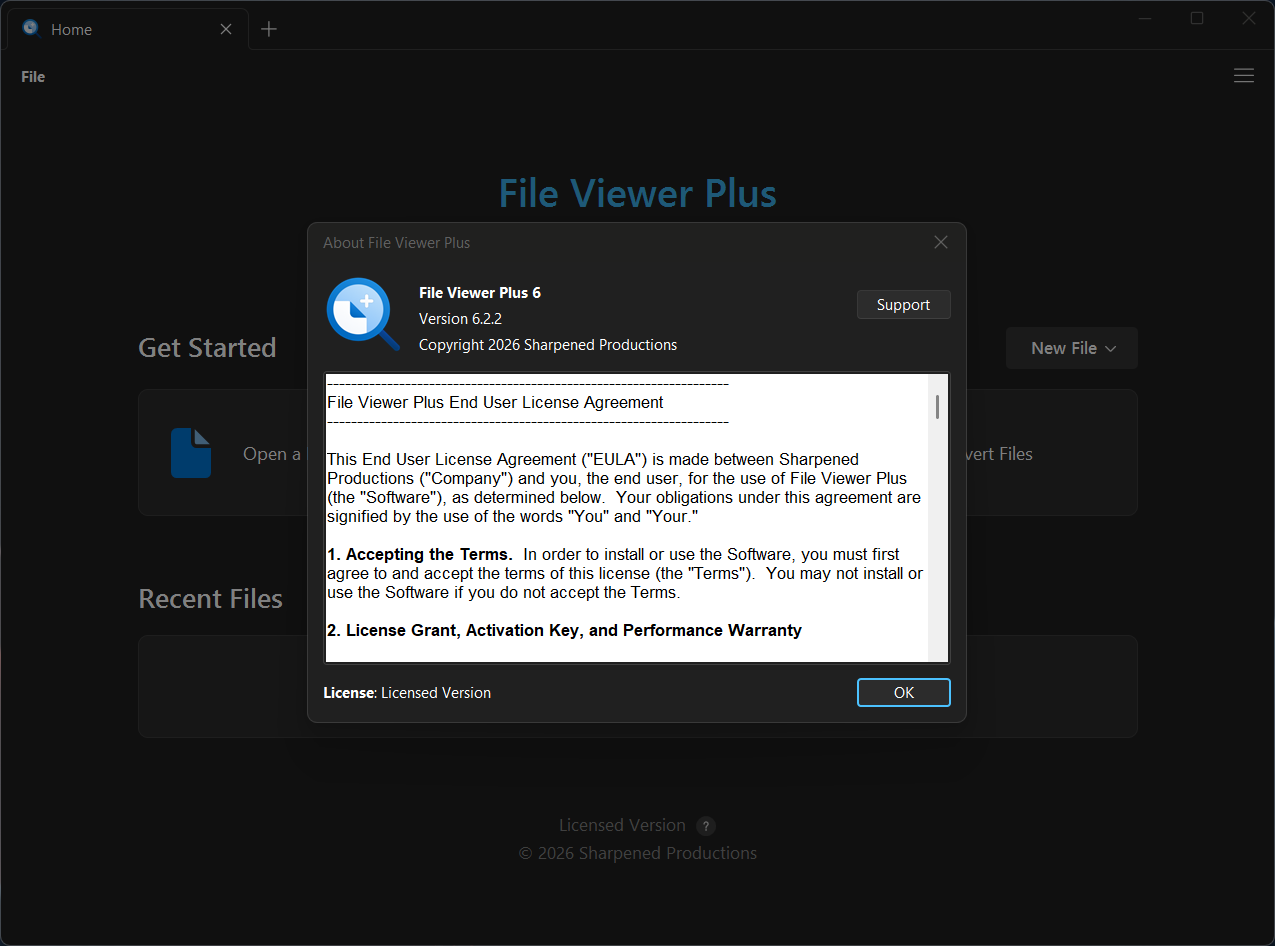The width and height of the screenshot is (1275, 946).
Task: Click the footer 'Licensed Version' text
Action: click(x=622, y=825)
